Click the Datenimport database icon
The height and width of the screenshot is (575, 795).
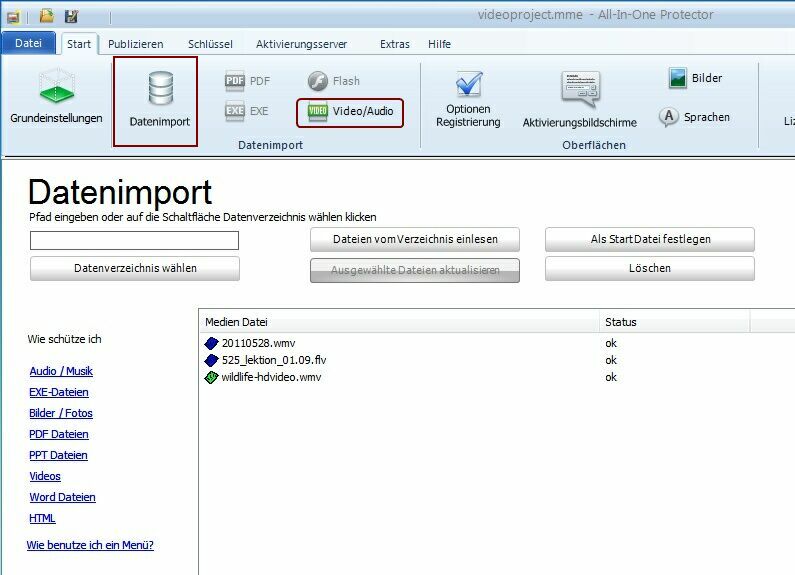[159, 88]
